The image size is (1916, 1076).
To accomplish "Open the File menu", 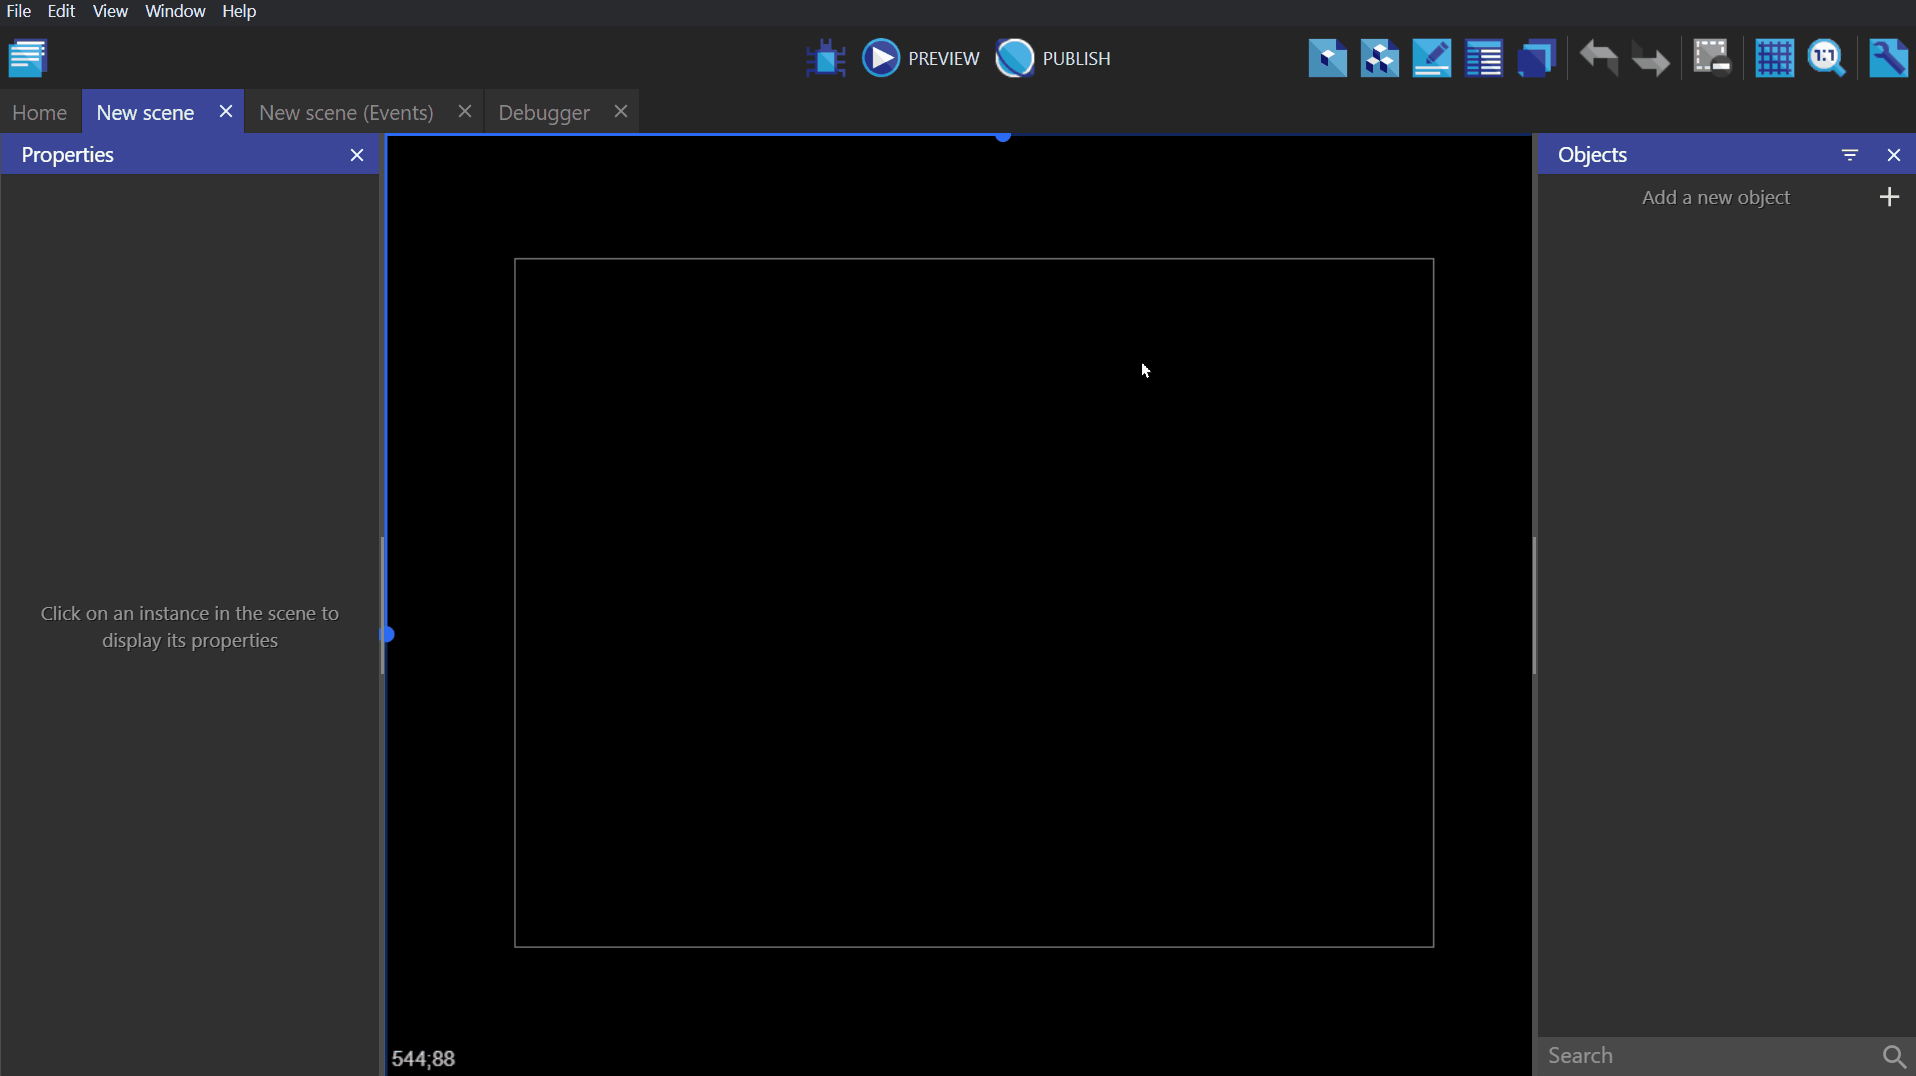I will point(19,11).
